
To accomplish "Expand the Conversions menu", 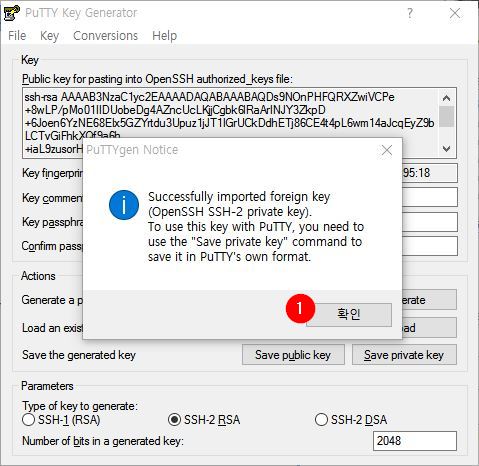I will click(105, 36).
